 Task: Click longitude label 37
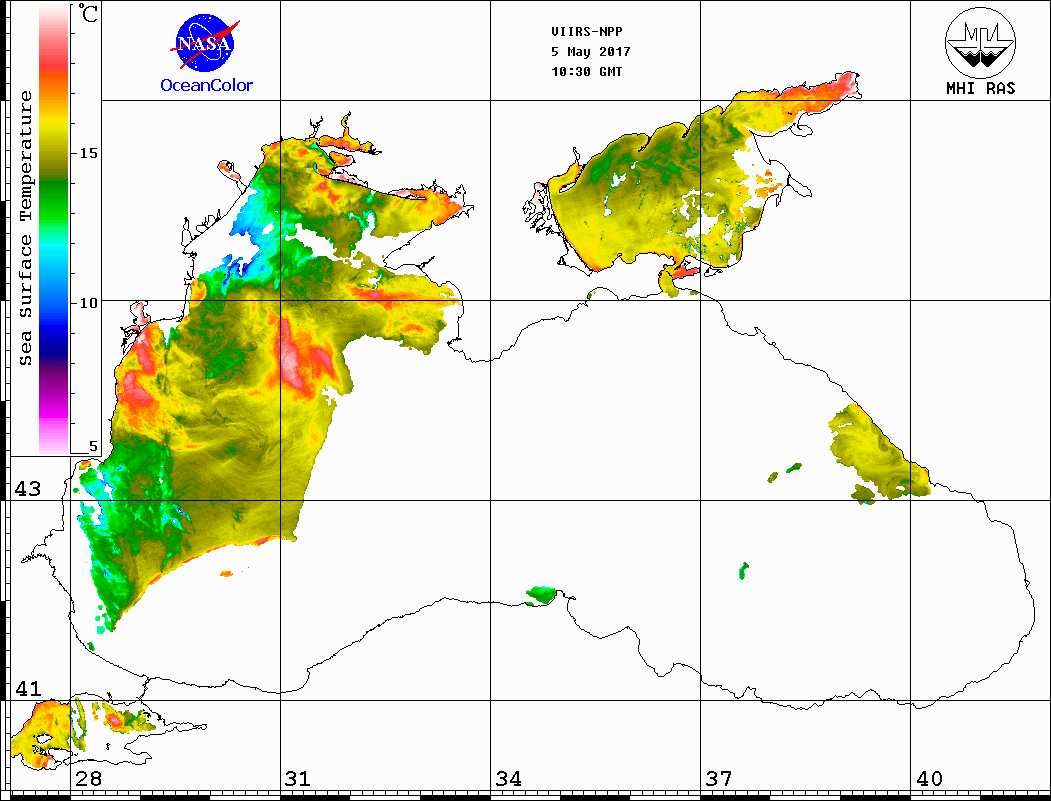pos(719,778)
